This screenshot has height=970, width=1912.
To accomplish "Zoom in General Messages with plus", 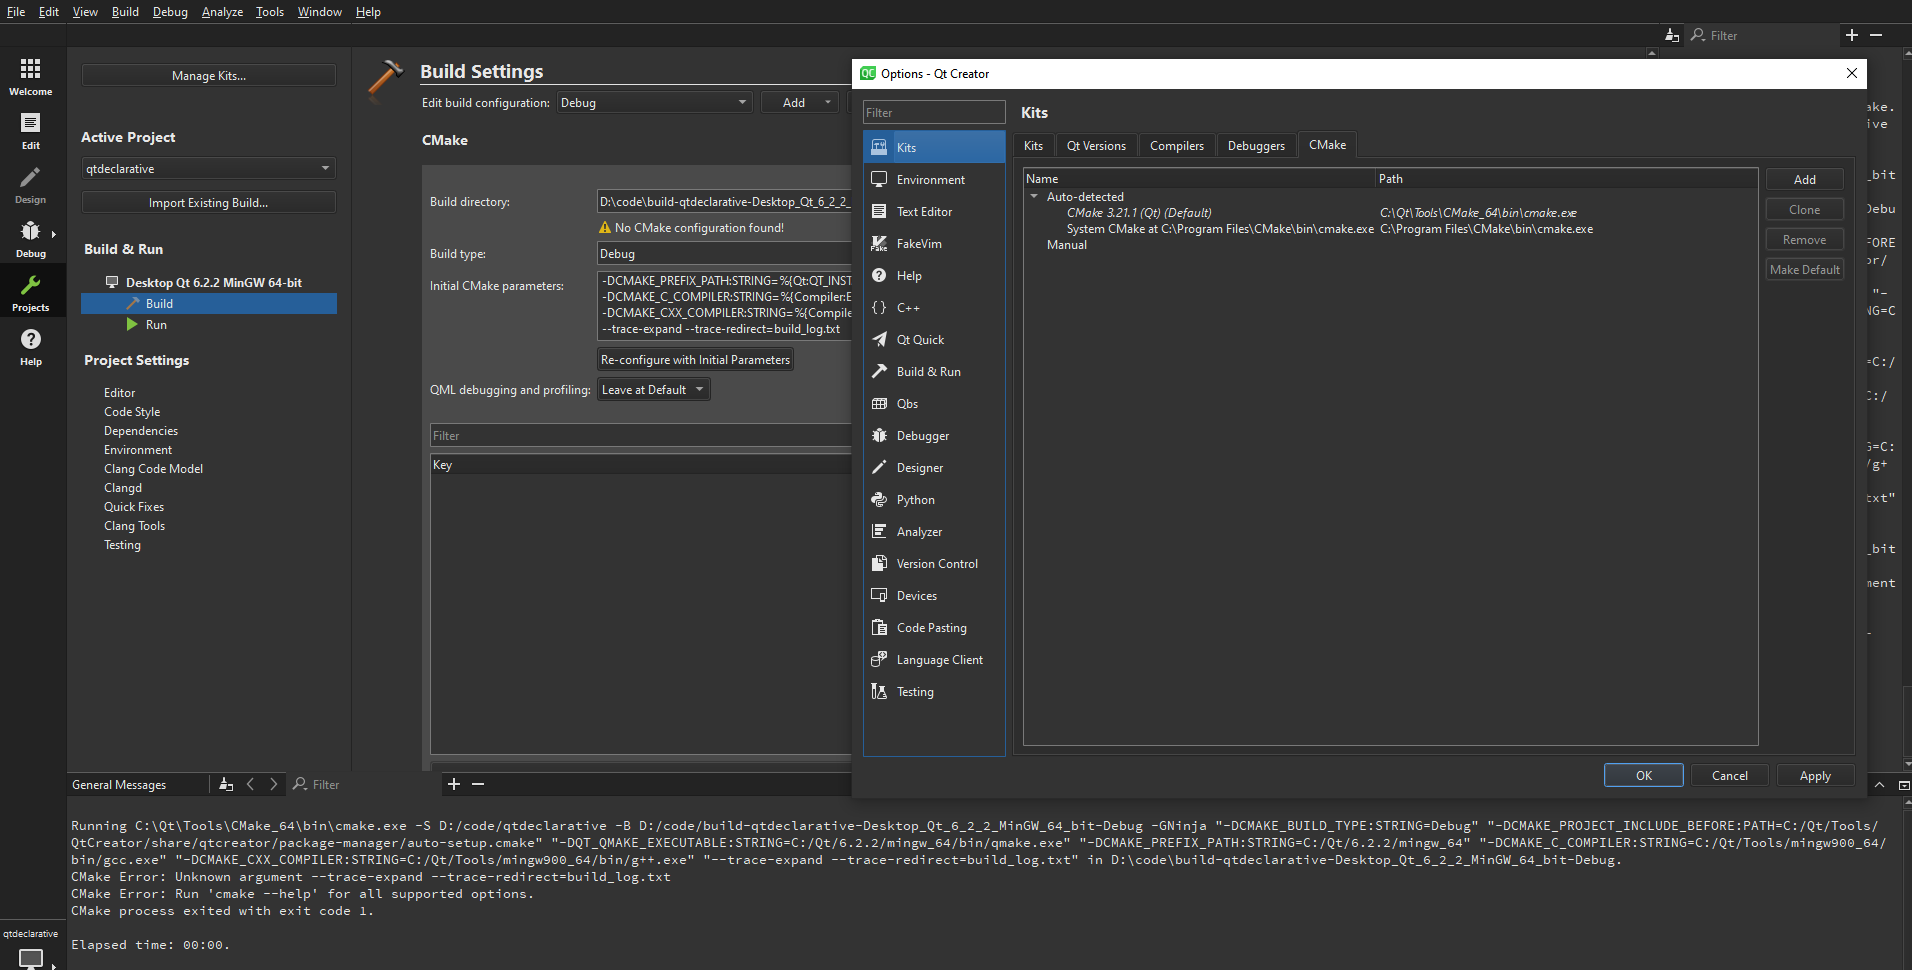I will 454,784.
